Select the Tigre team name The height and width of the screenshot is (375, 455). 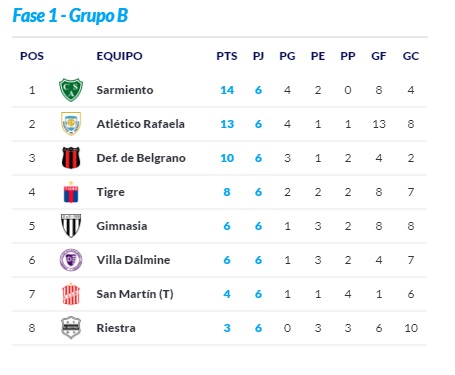tap(110, 192)
